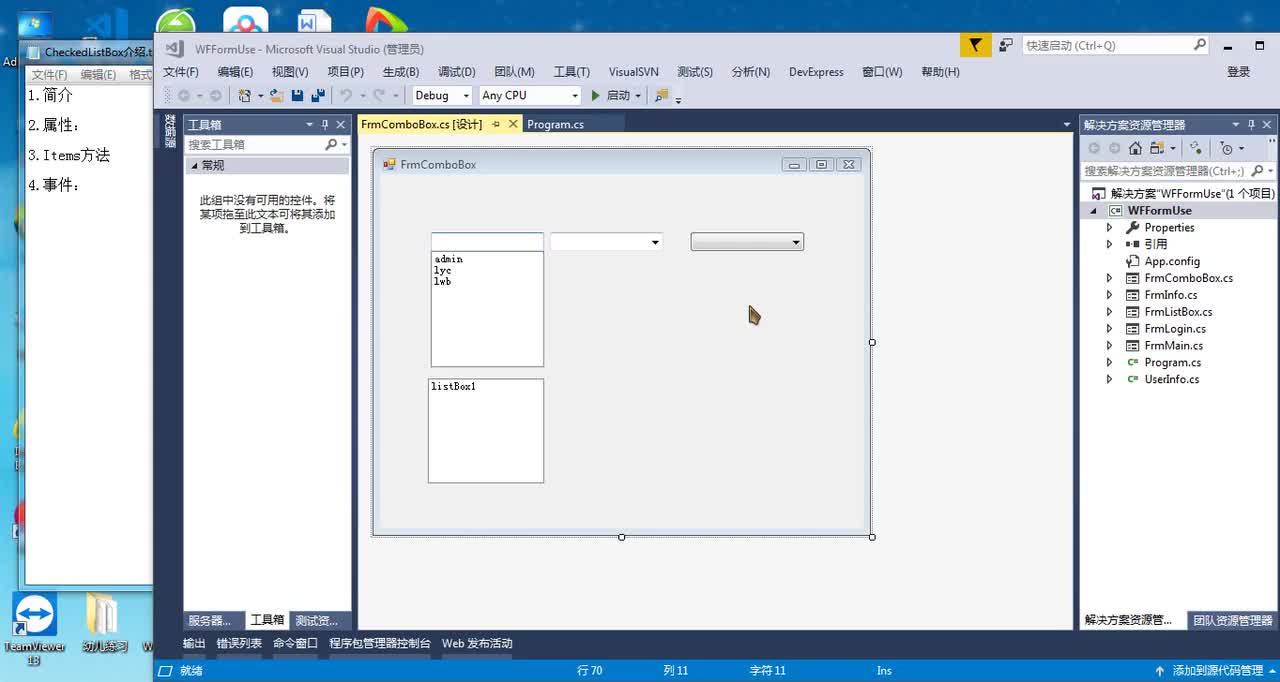This screenshot has height=682, width=1280.
Task: Open the 输出 panel tab
Action: 194,643
